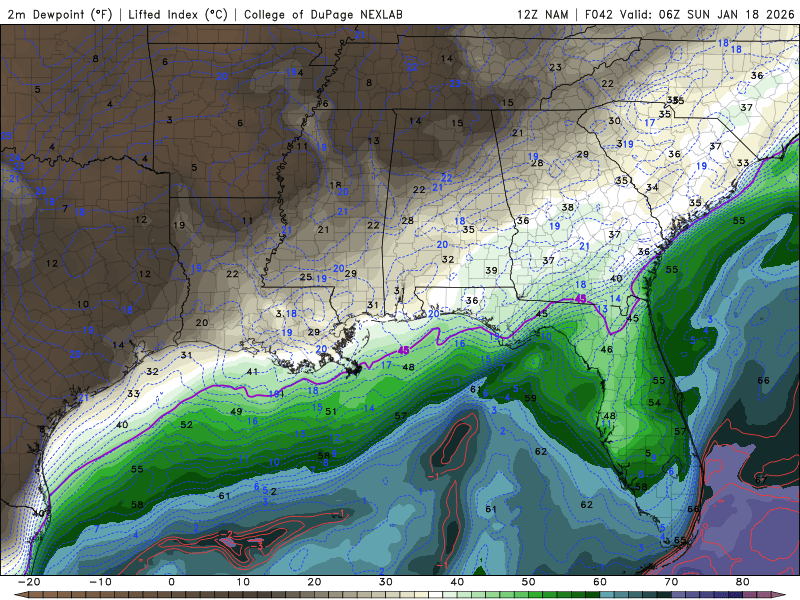Viewport: 800px width, 600px height.
Task: Click the "12Z NAM" model run label
Action: click(x=543, y=15)
